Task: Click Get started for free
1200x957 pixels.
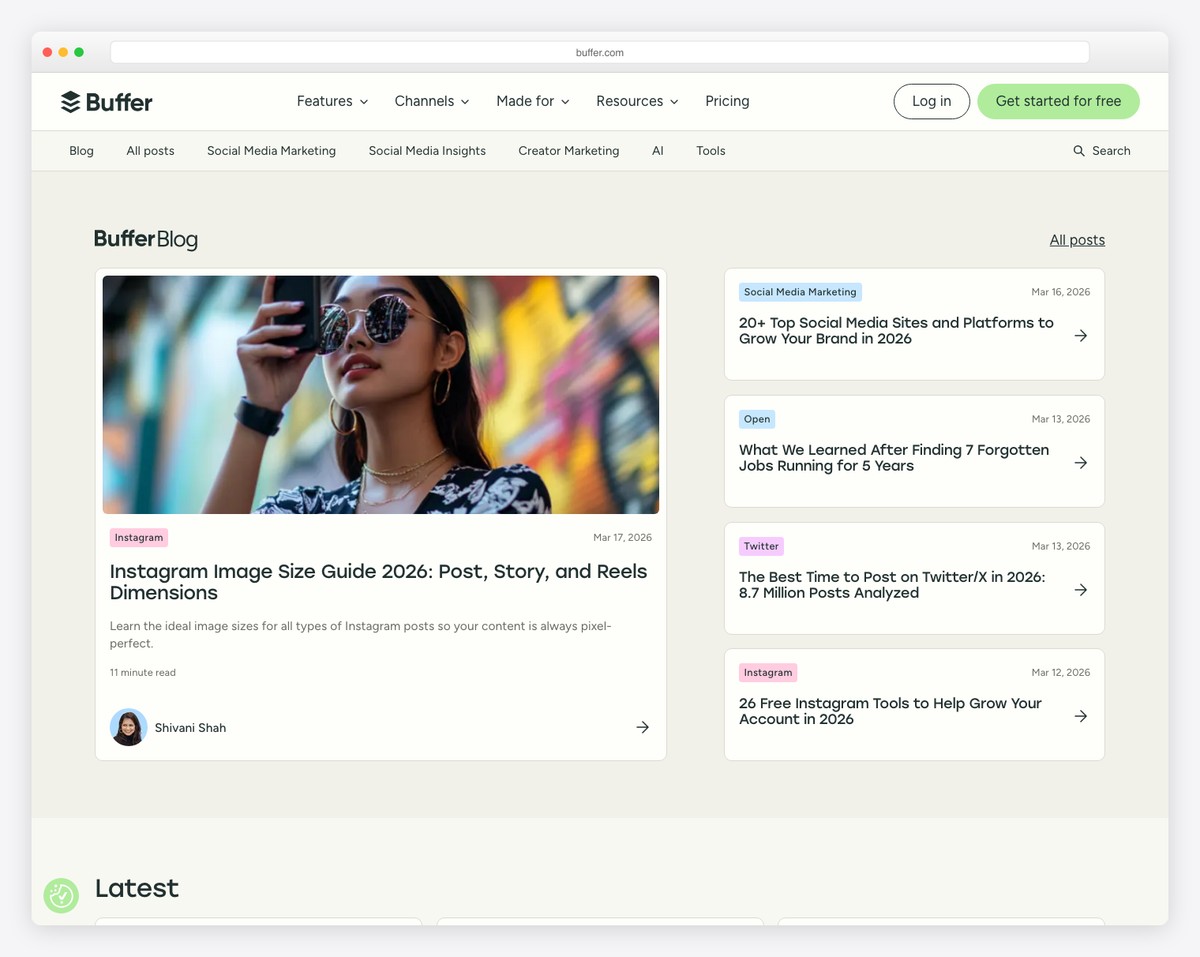Action: pos(1058,101)
